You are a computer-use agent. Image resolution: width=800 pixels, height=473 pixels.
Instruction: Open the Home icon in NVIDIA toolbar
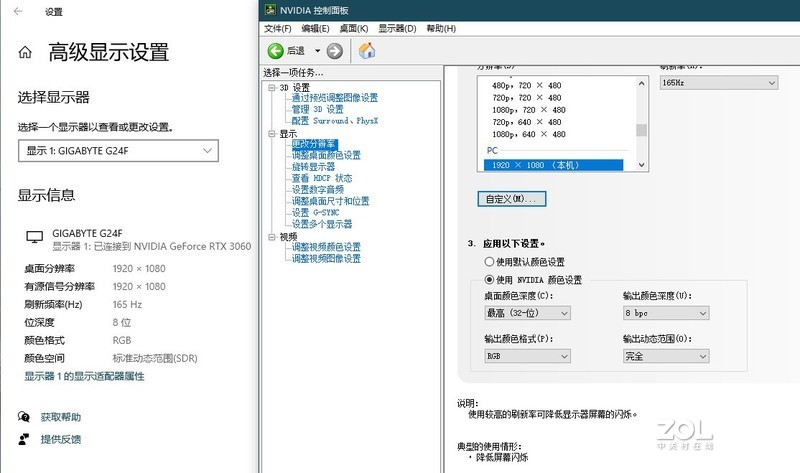click(367, 51)
